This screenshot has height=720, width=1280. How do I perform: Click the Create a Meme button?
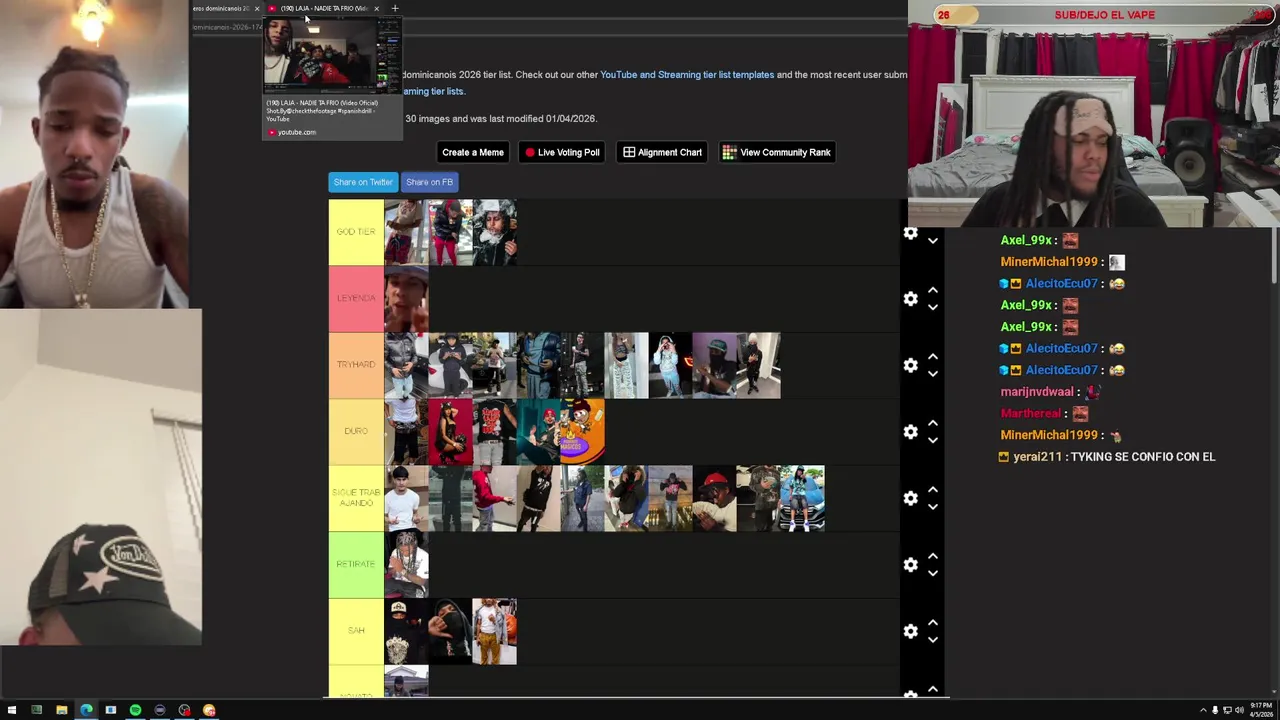pyautogui.click(x=473, y=152)
